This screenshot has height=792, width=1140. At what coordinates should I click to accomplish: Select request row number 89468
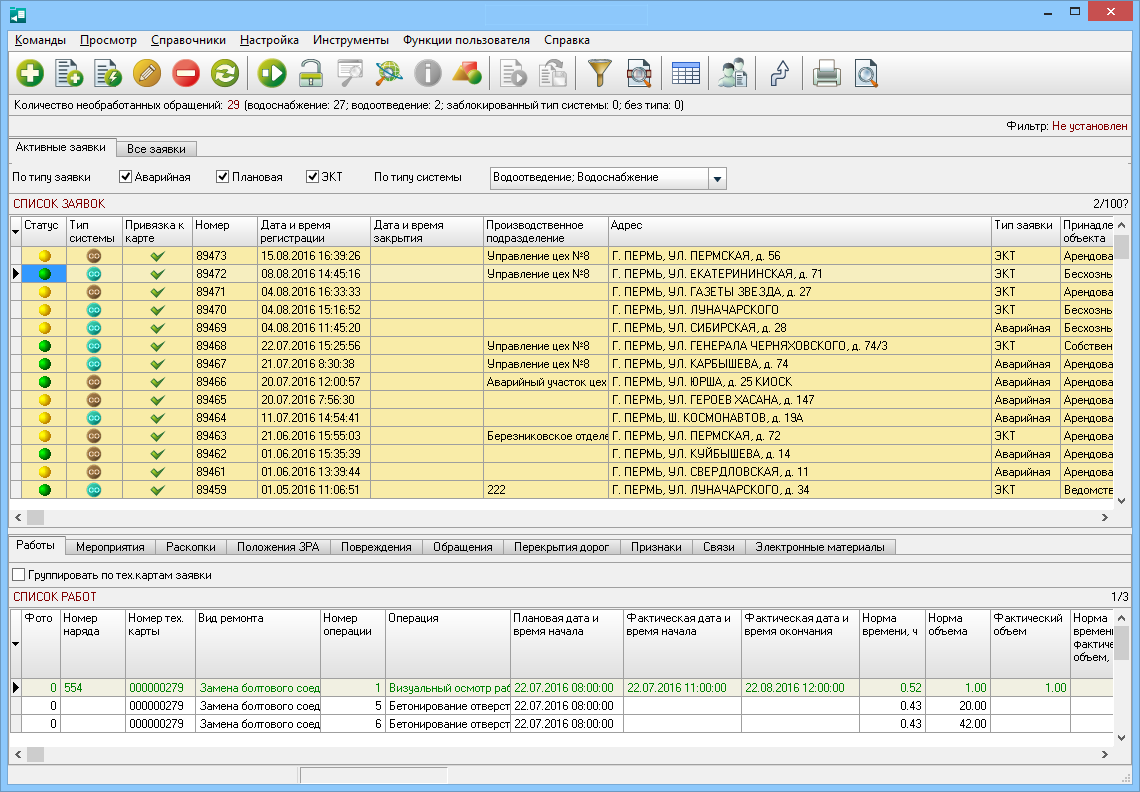click(211, 346)
